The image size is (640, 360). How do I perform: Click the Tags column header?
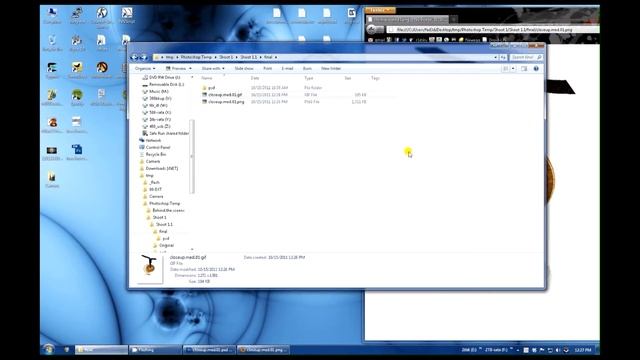point(375,78)
